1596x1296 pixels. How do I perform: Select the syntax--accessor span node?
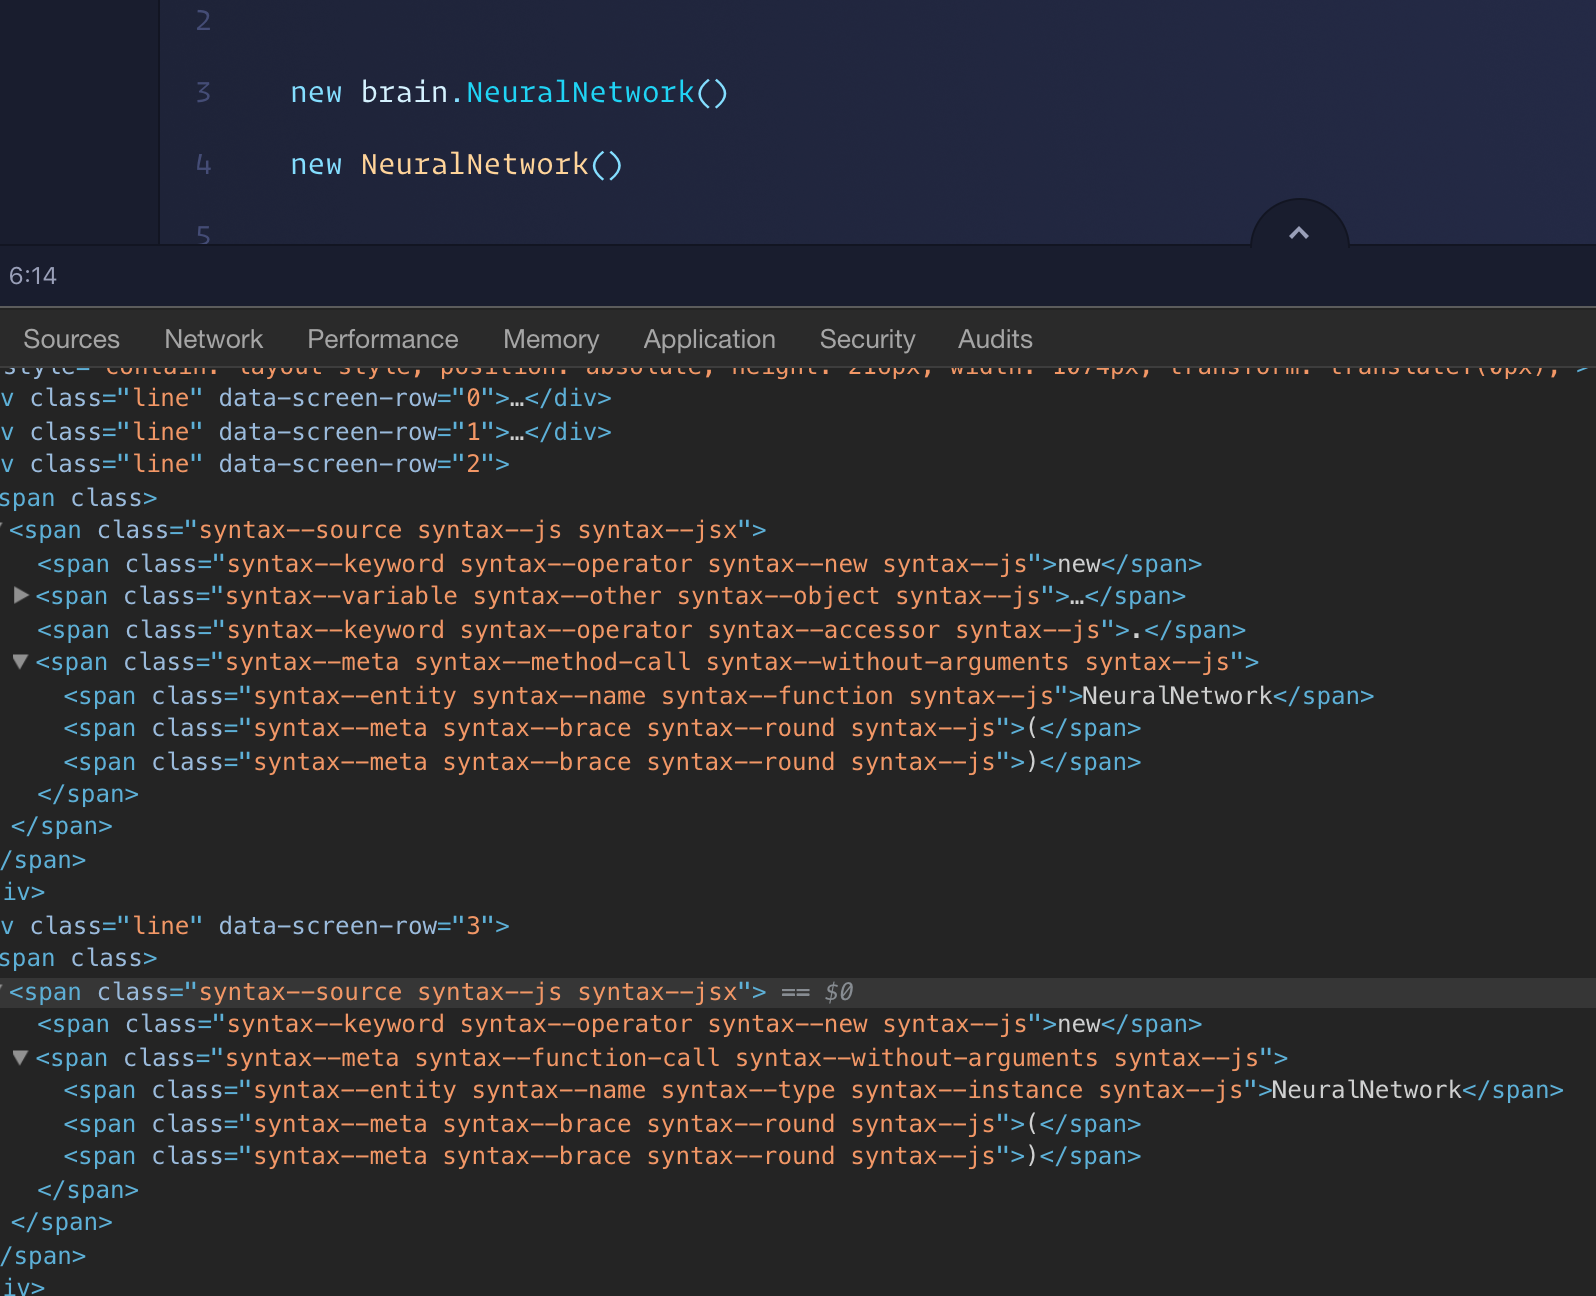641,630
